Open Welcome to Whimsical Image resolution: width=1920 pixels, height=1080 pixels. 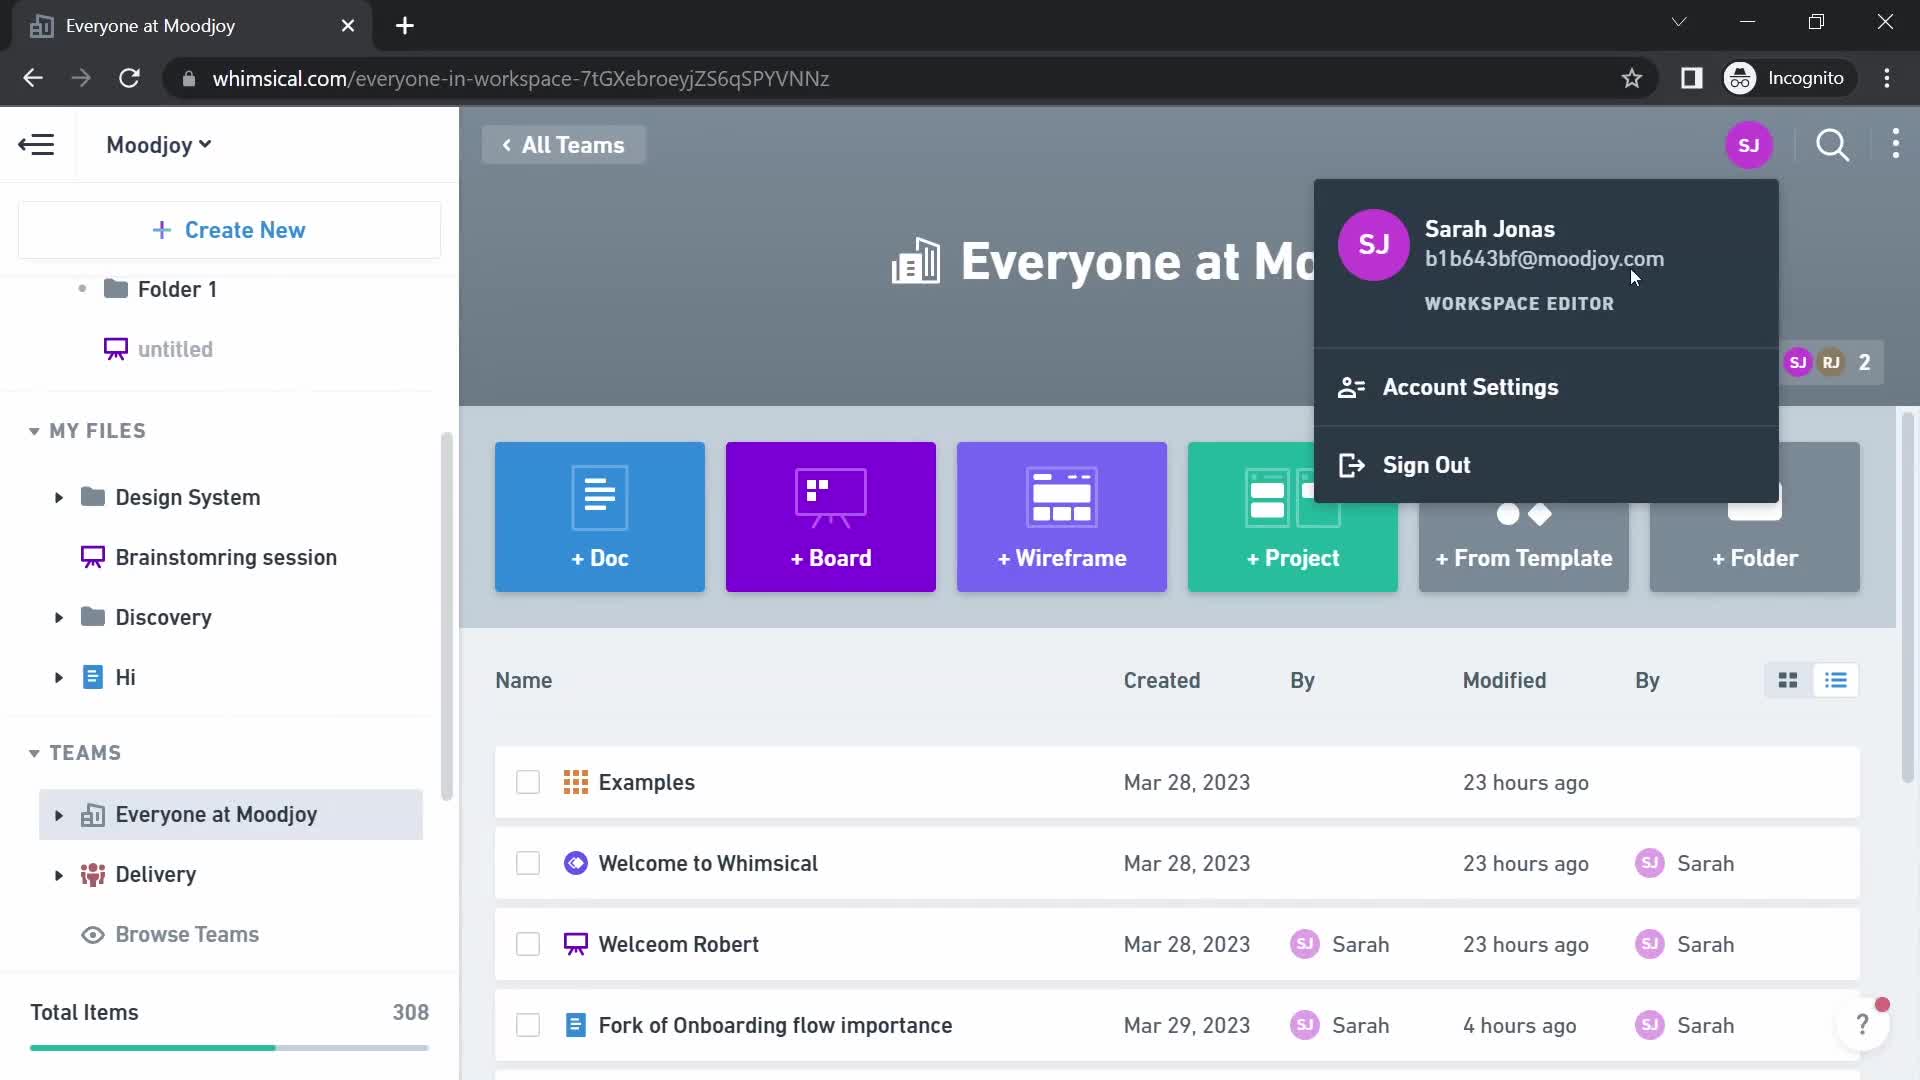[708, 863]
